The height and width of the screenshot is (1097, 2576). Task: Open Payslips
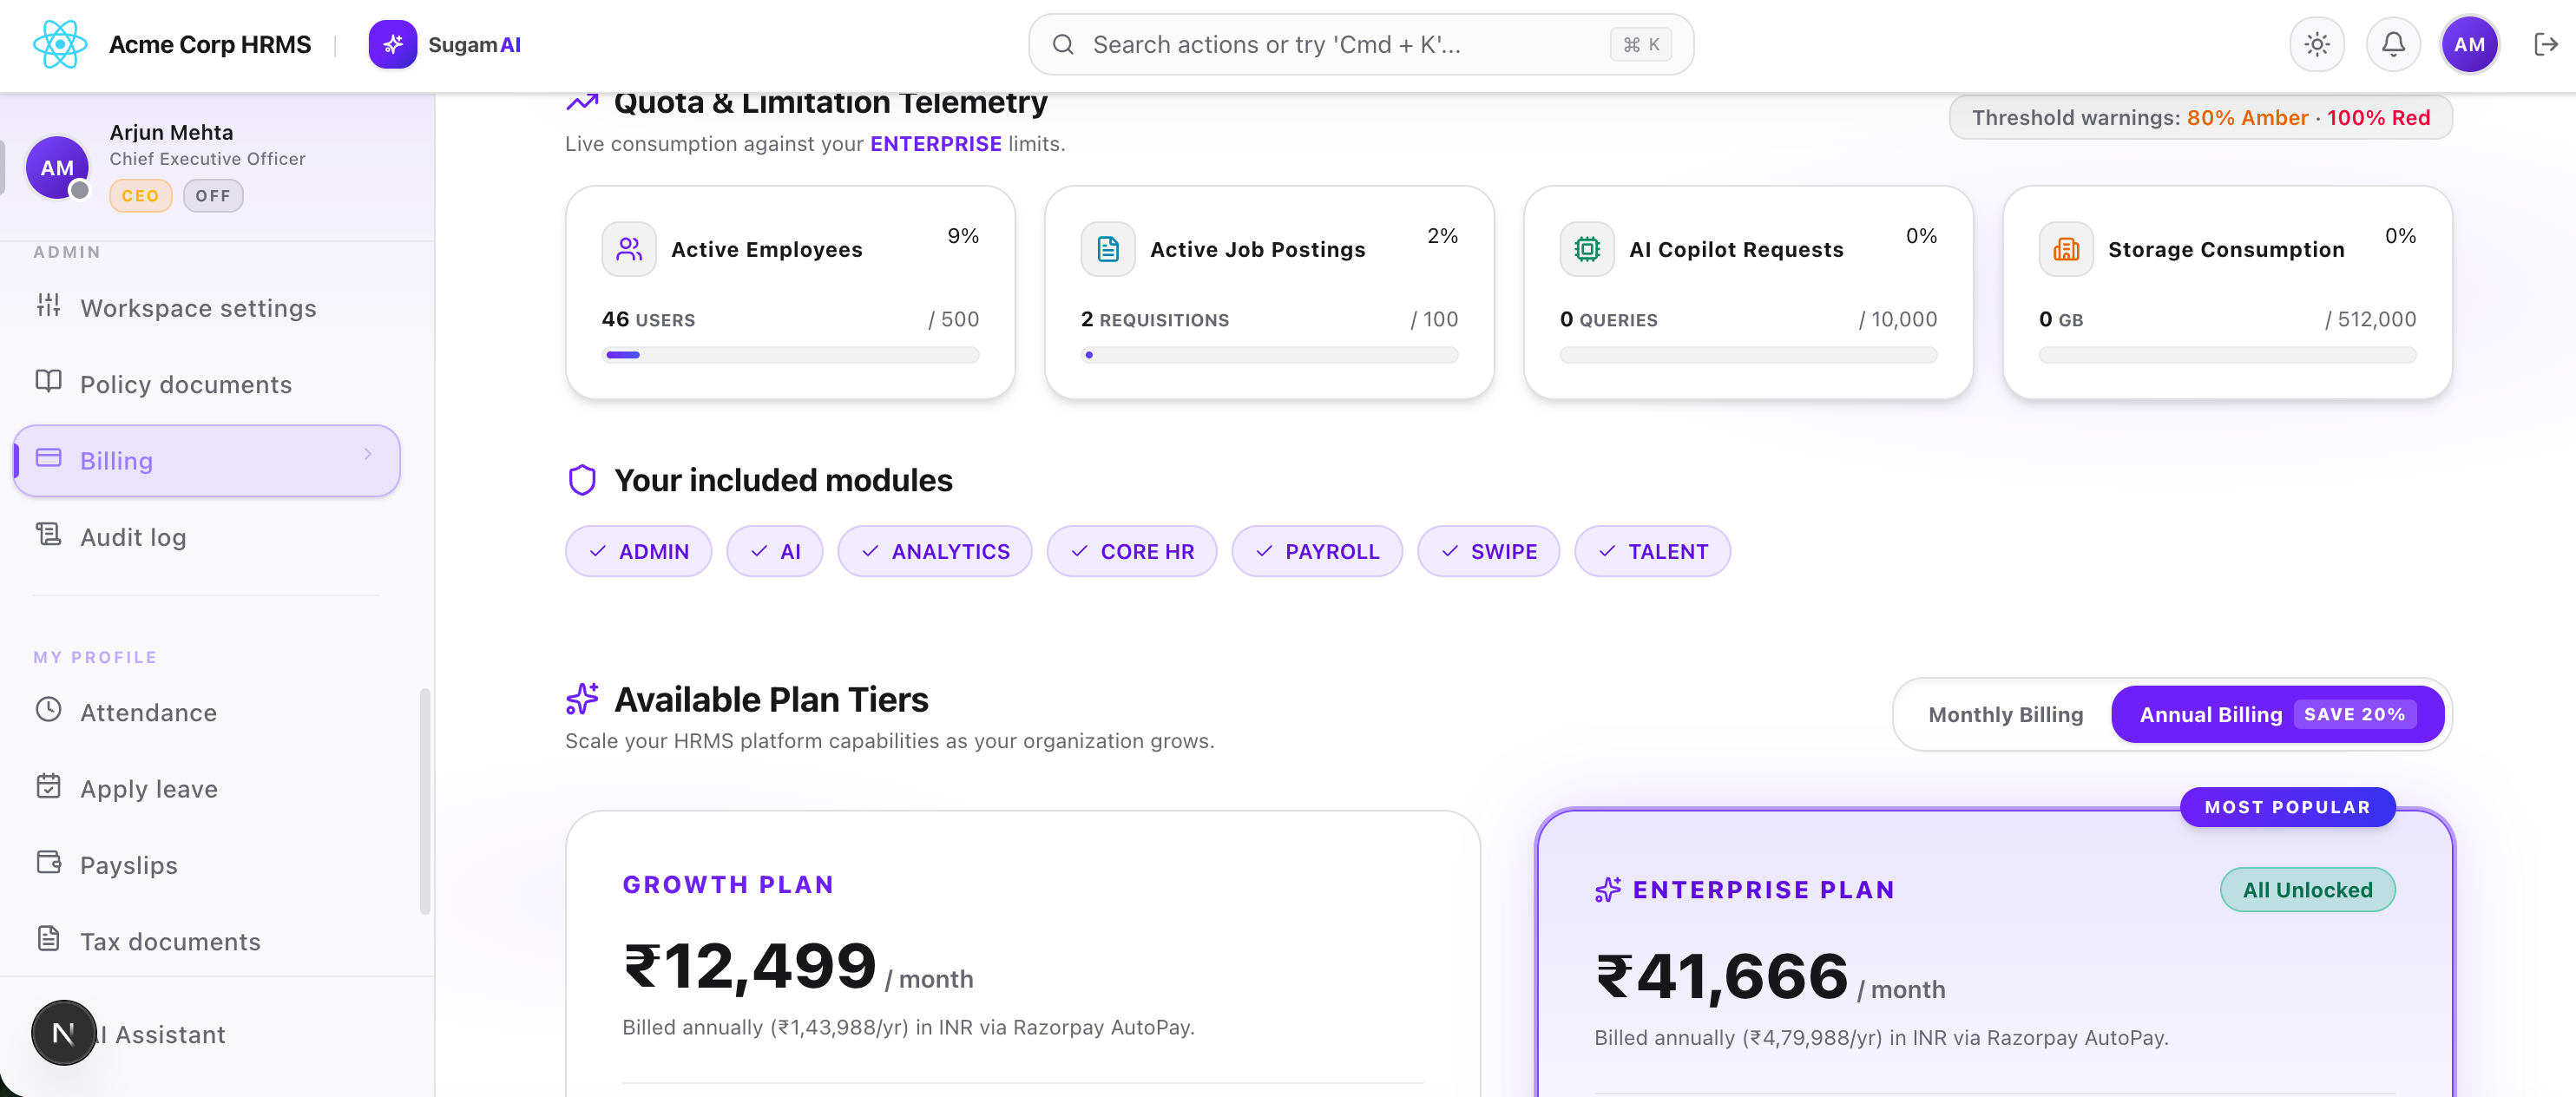tap(207, 866)
